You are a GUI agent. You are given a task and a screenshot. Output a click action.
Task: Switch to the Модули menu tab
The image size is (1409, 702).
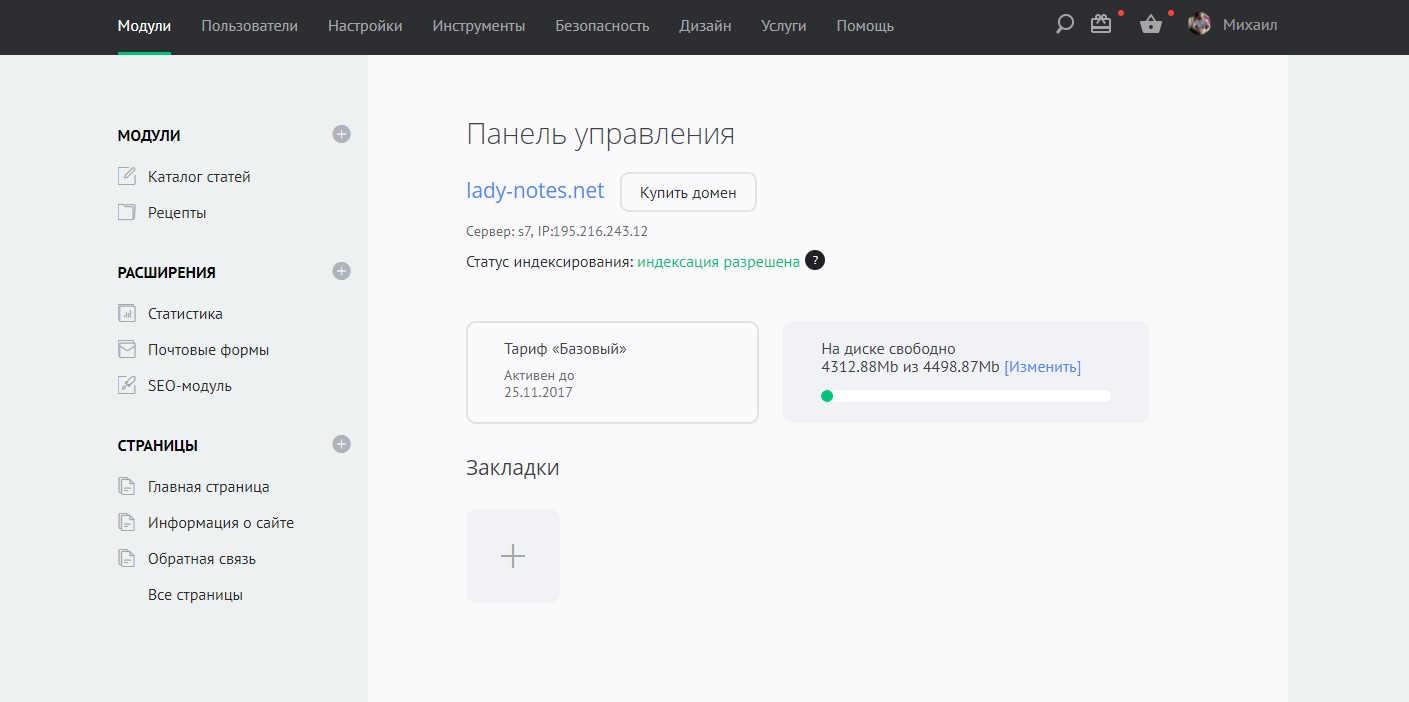point(144,26)
